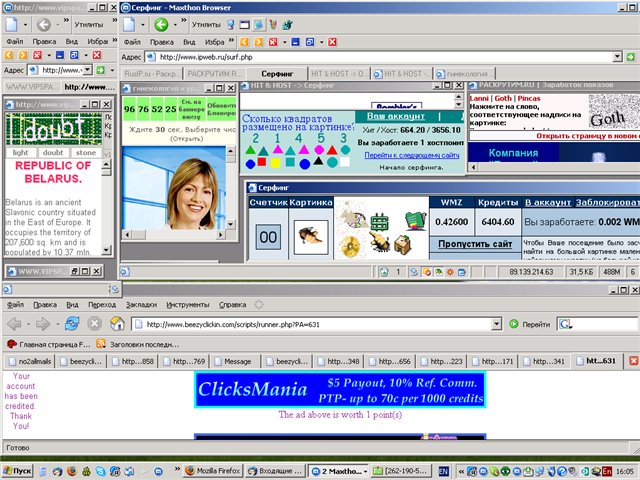
Task: Open the Закладки menu in Firefox
Action: 141,304
